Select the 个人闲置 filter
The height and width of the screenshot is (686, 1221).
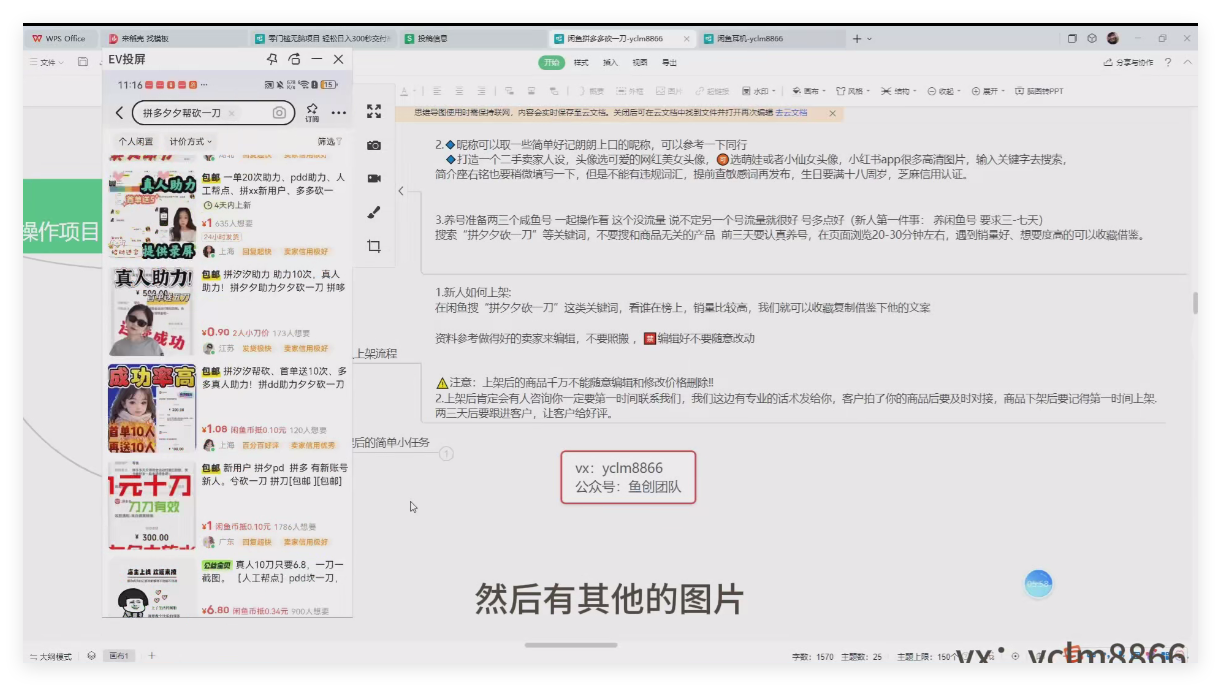135,141
